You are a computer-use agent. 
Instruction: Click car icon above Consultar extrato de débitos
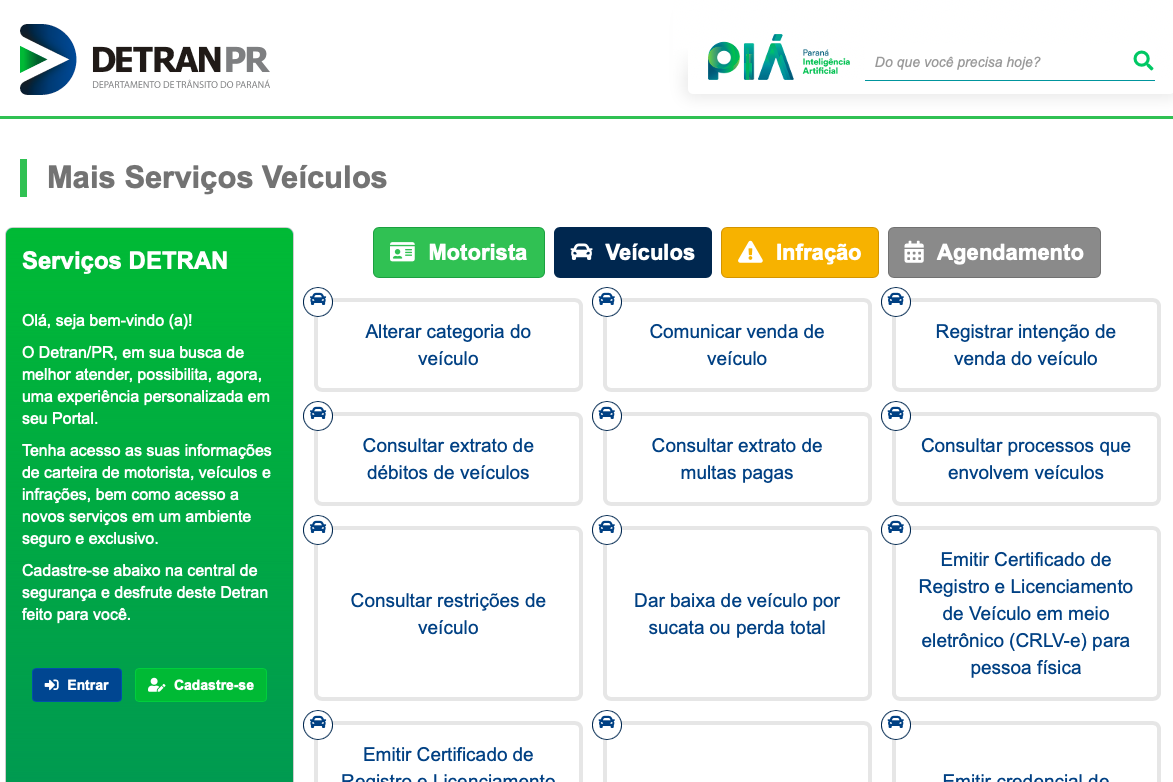coord(318,416)
